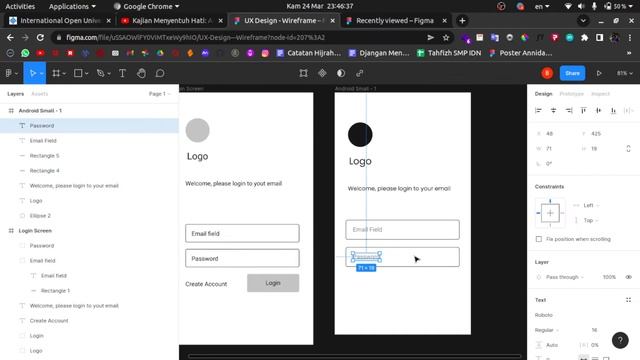Open the Pass through blend mode dropdown

564,277
